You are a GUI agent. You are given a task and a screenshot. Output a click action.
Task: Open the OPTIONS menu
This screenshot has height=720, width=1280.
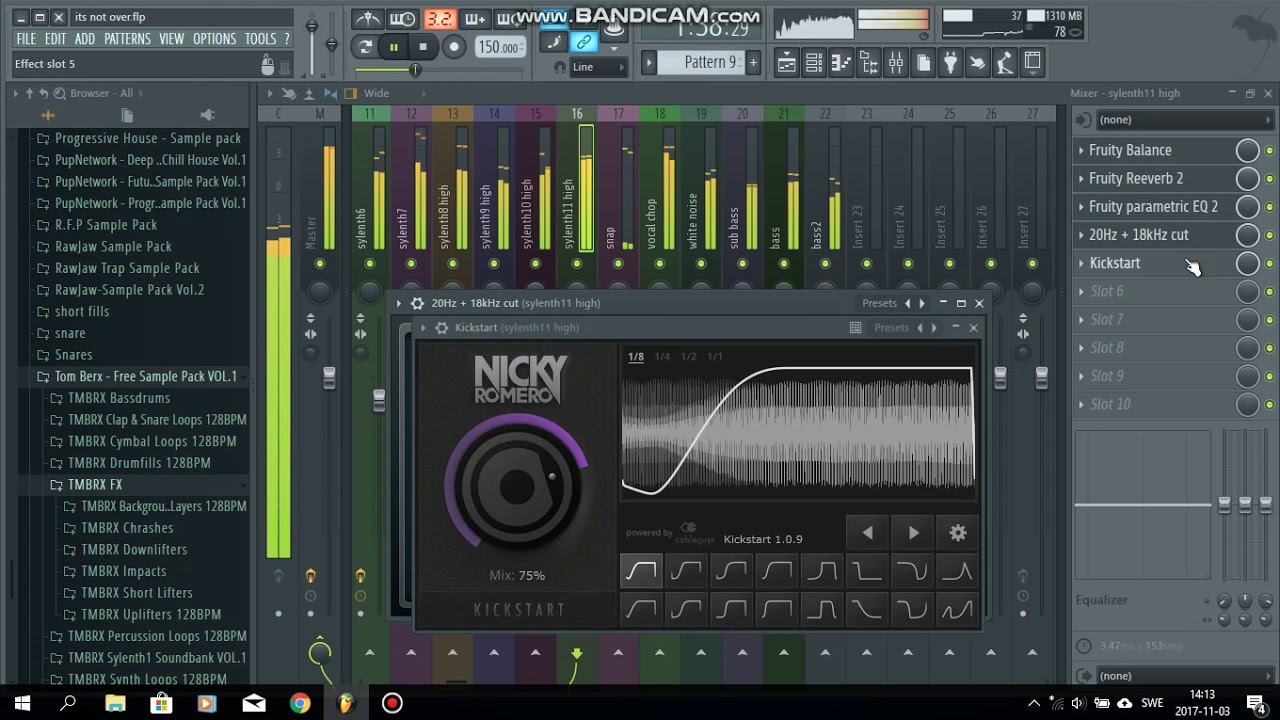[214, 39]
